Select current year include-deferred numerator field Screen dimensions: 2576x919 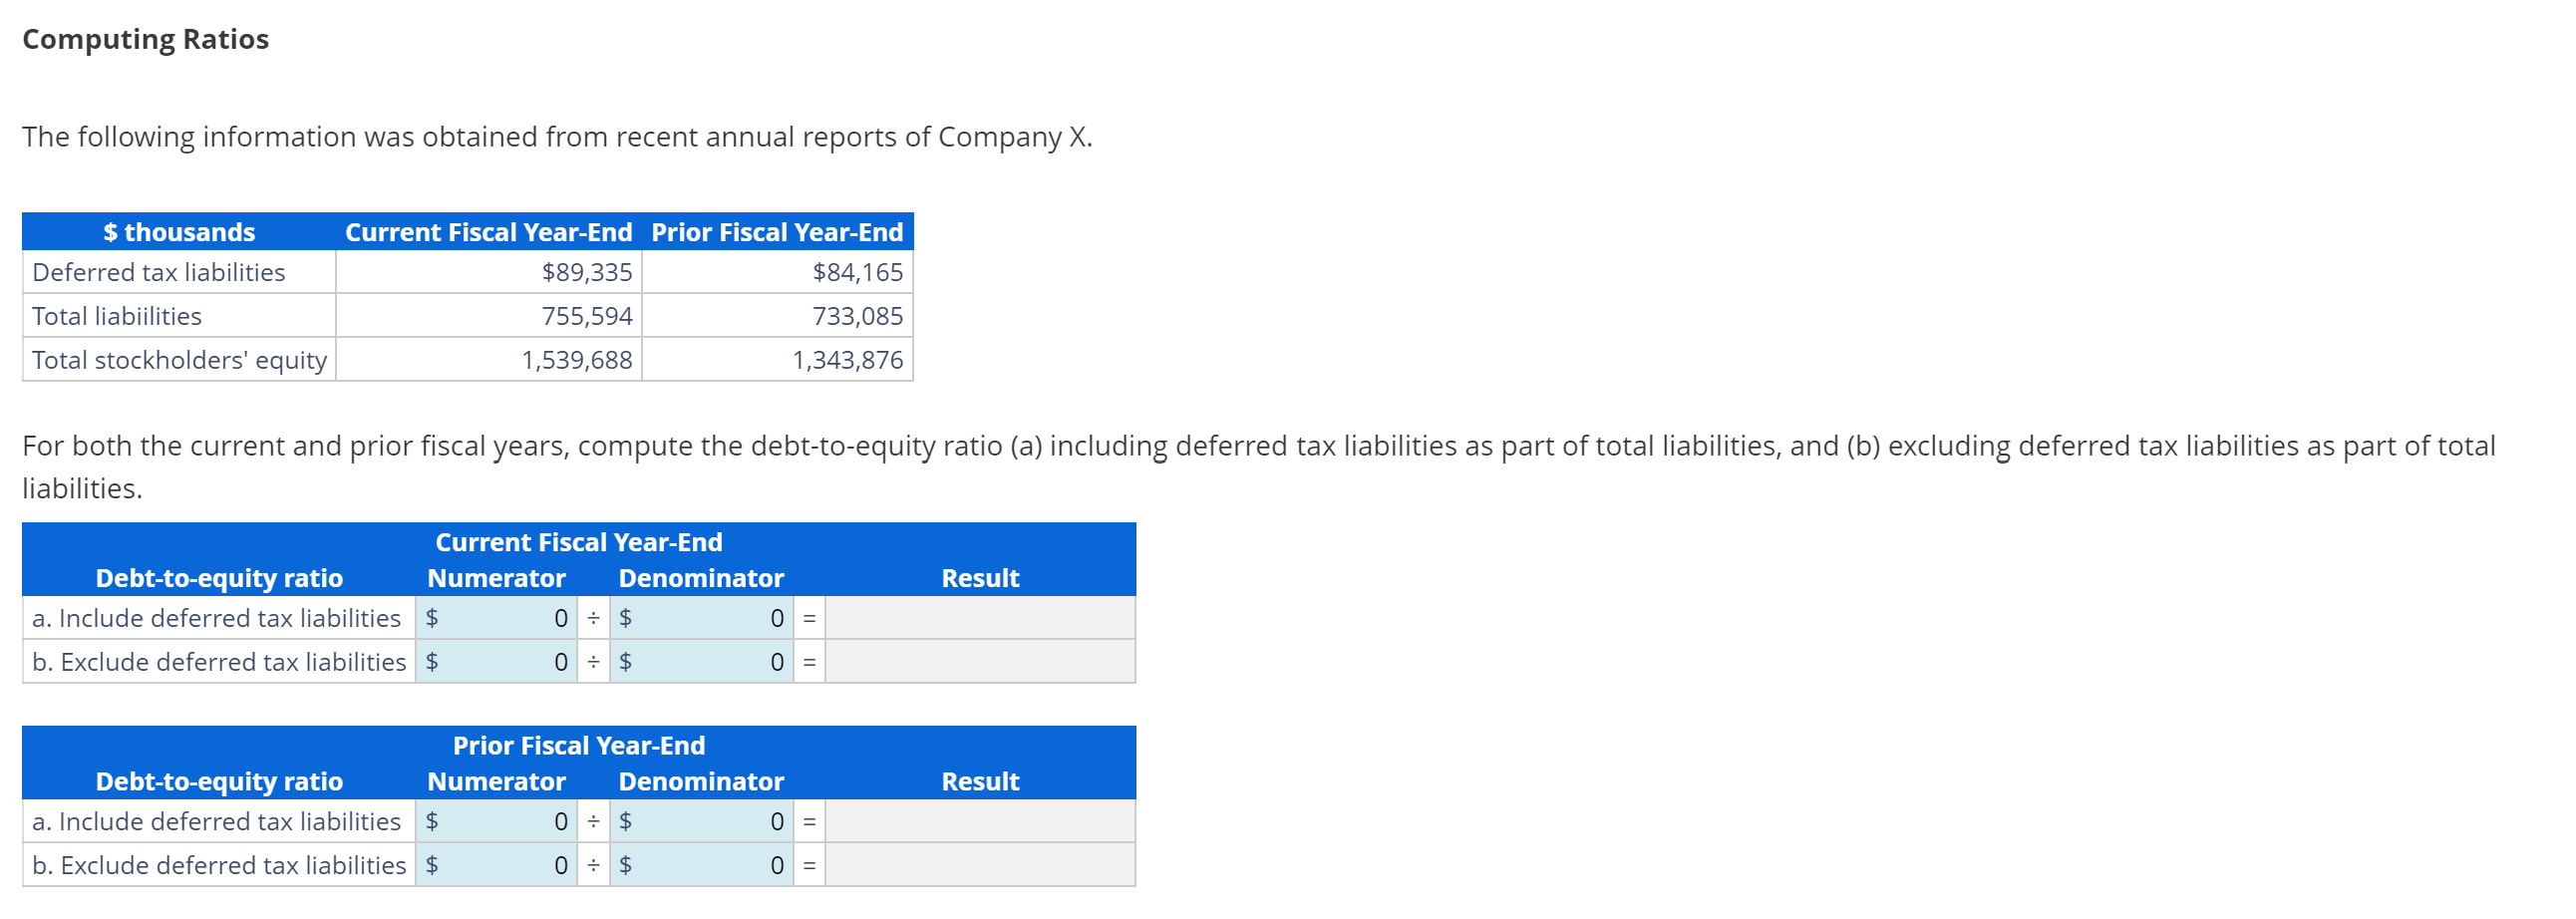click(x=496, y=618)
